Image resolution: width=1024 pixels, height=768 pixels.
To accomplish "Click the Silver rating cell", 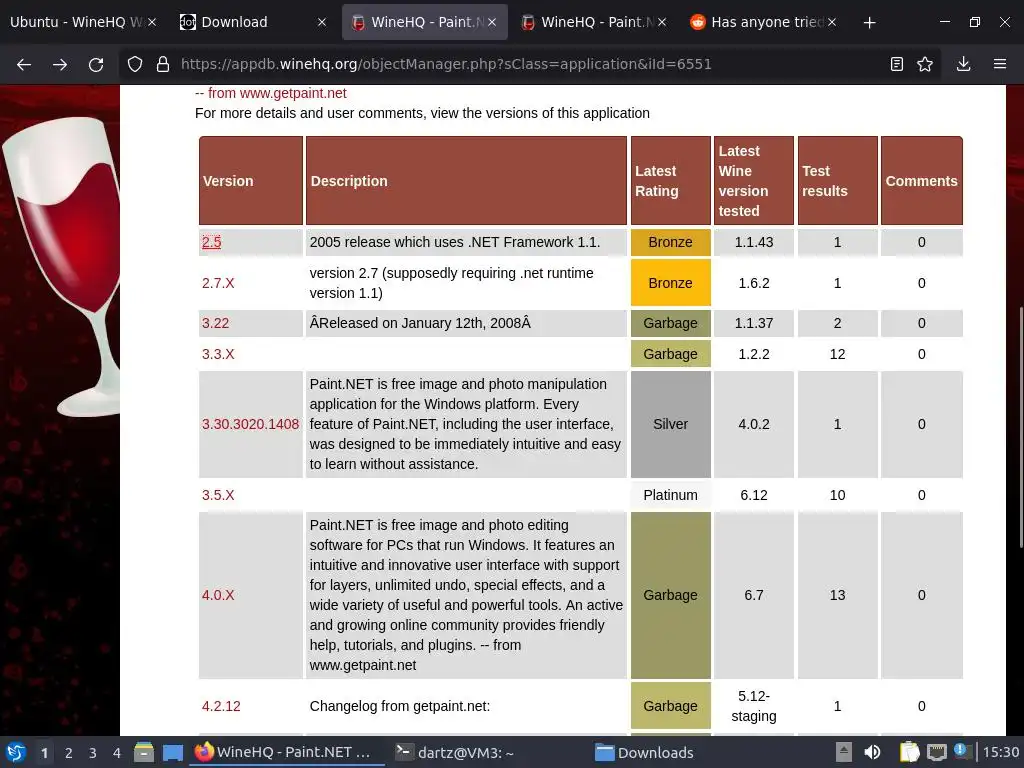I will click(671, 424).
